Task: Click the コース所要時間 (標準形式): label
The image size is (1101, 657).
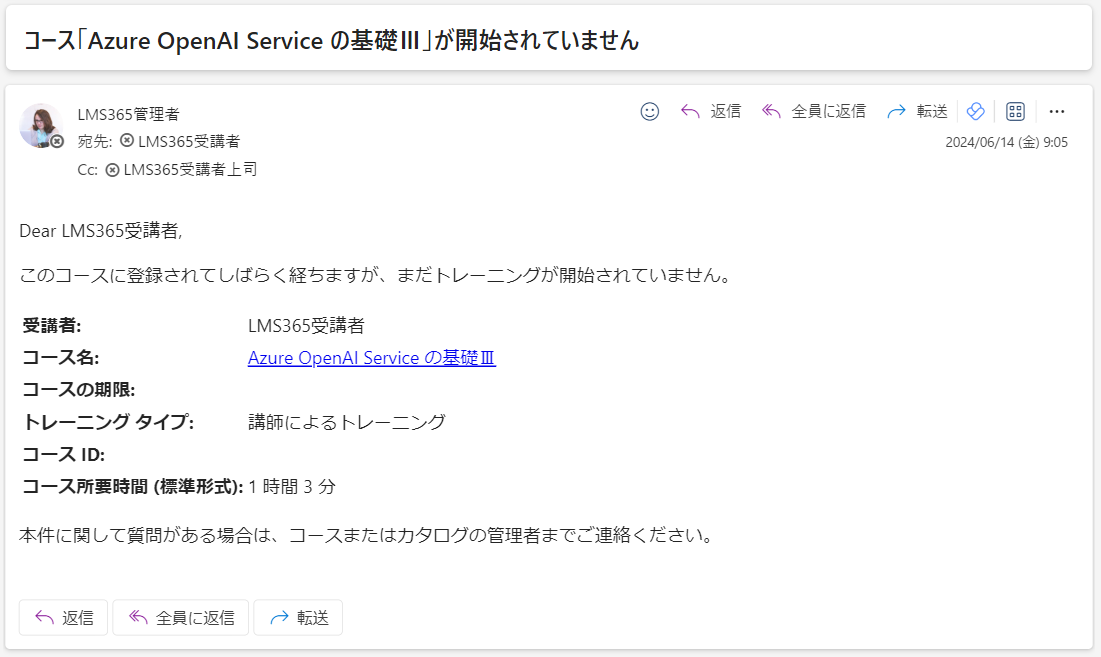Action: (133, 486)
